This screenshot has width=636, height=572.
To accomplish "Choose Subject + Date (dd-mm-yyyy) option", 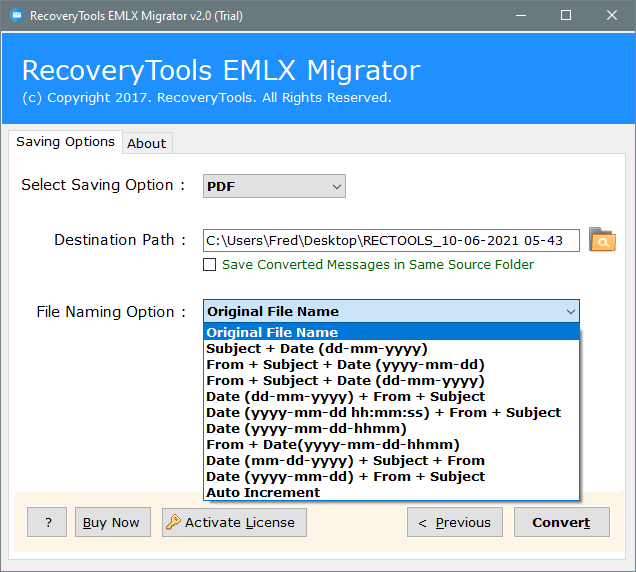I will 391,348.
